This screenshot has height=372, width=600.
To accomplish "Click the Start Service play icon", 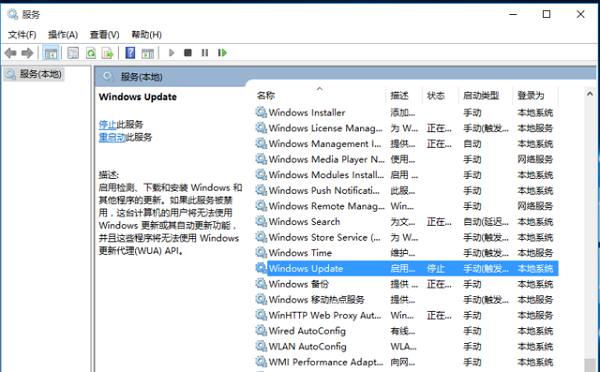I will [x=171, y=53].
